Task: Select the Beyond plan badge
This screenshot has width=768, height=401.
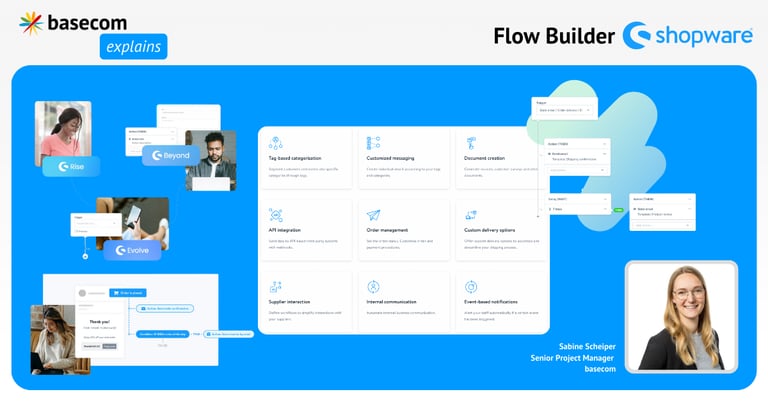Action: (171, 155)
